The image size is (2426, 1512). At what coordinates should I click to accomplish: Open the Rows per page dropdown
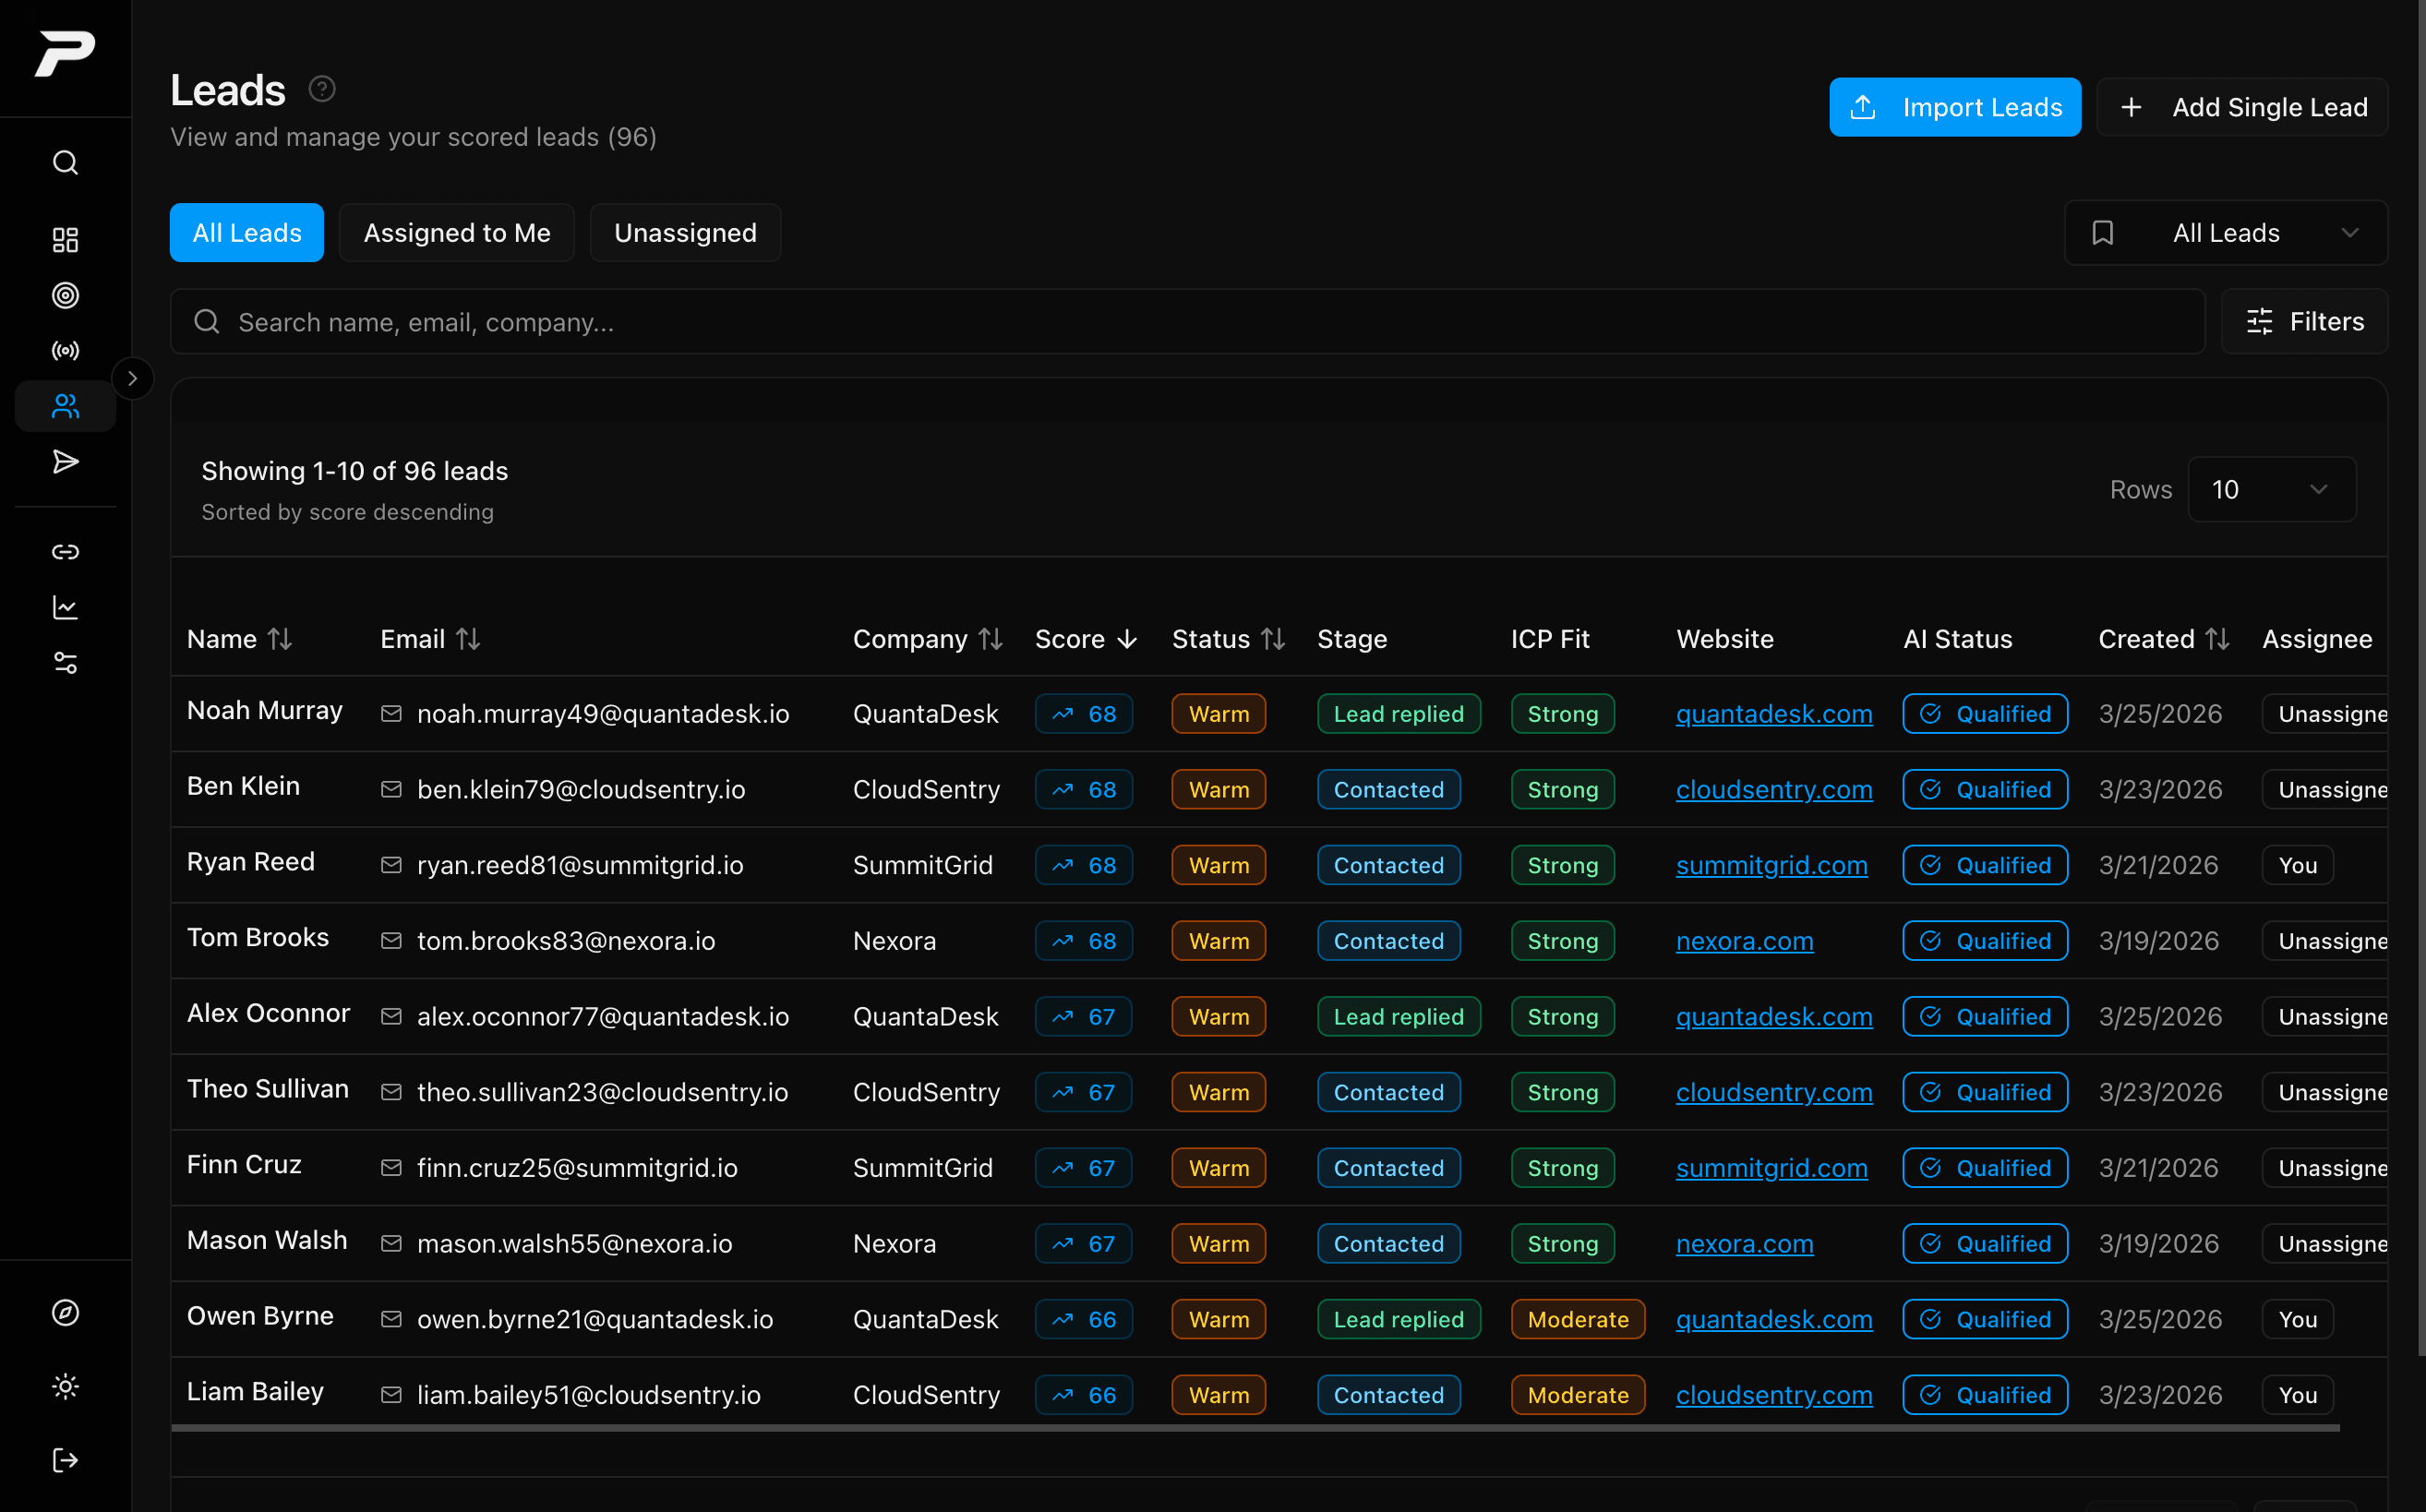tap(2271, 489)
